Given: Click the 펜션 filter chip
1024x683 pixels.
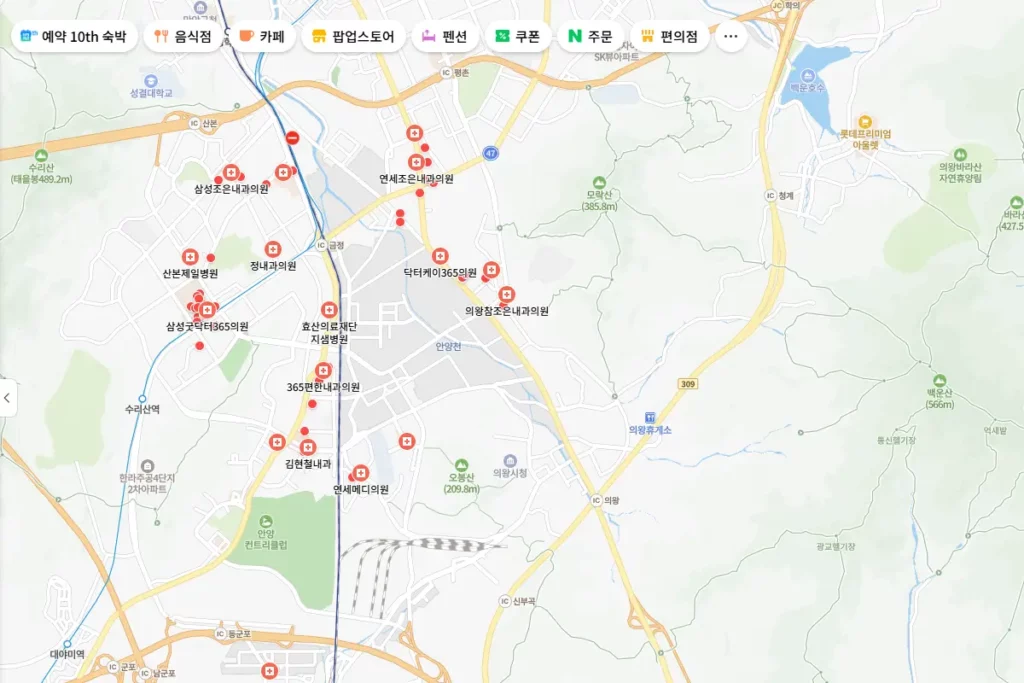Looking at the screenshot, I should [452, 33].
